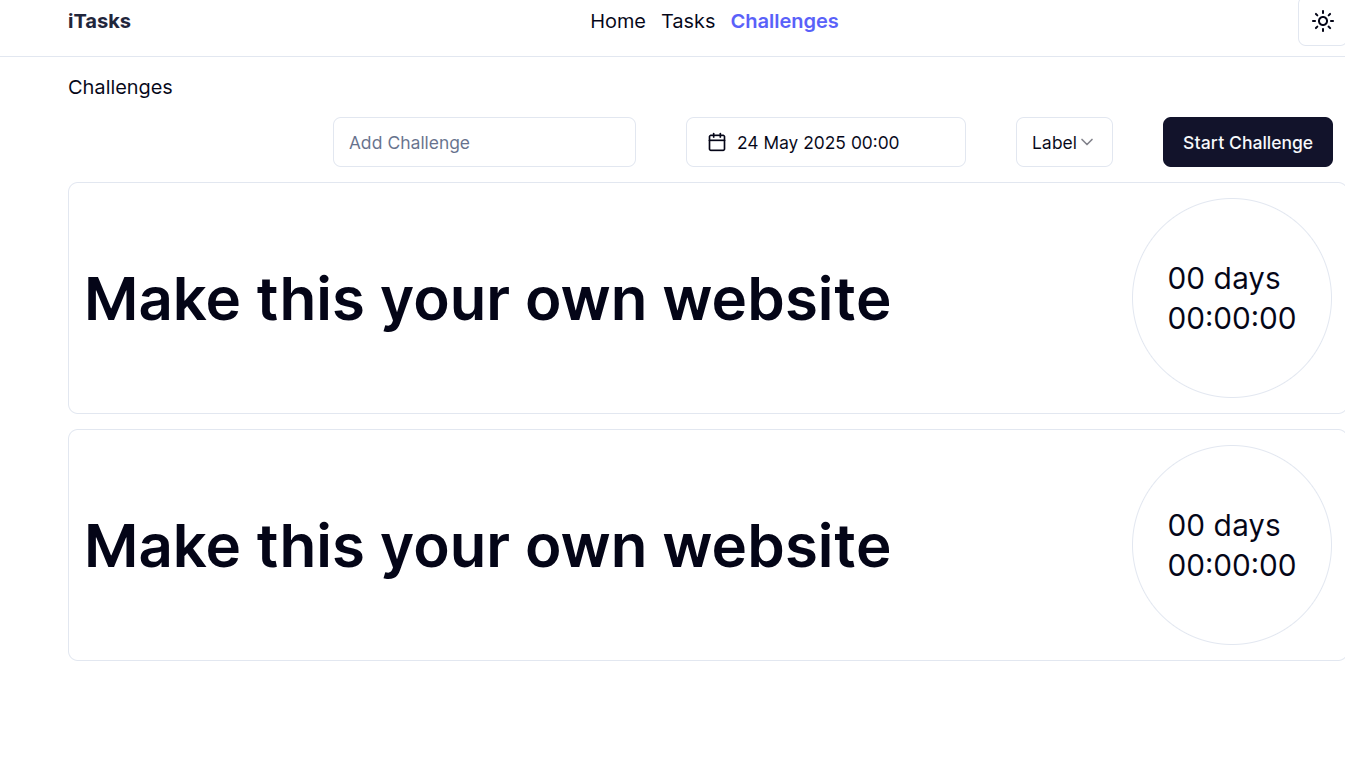
Task: Toggle the sun theme icon
Action: click(1322, 22)
